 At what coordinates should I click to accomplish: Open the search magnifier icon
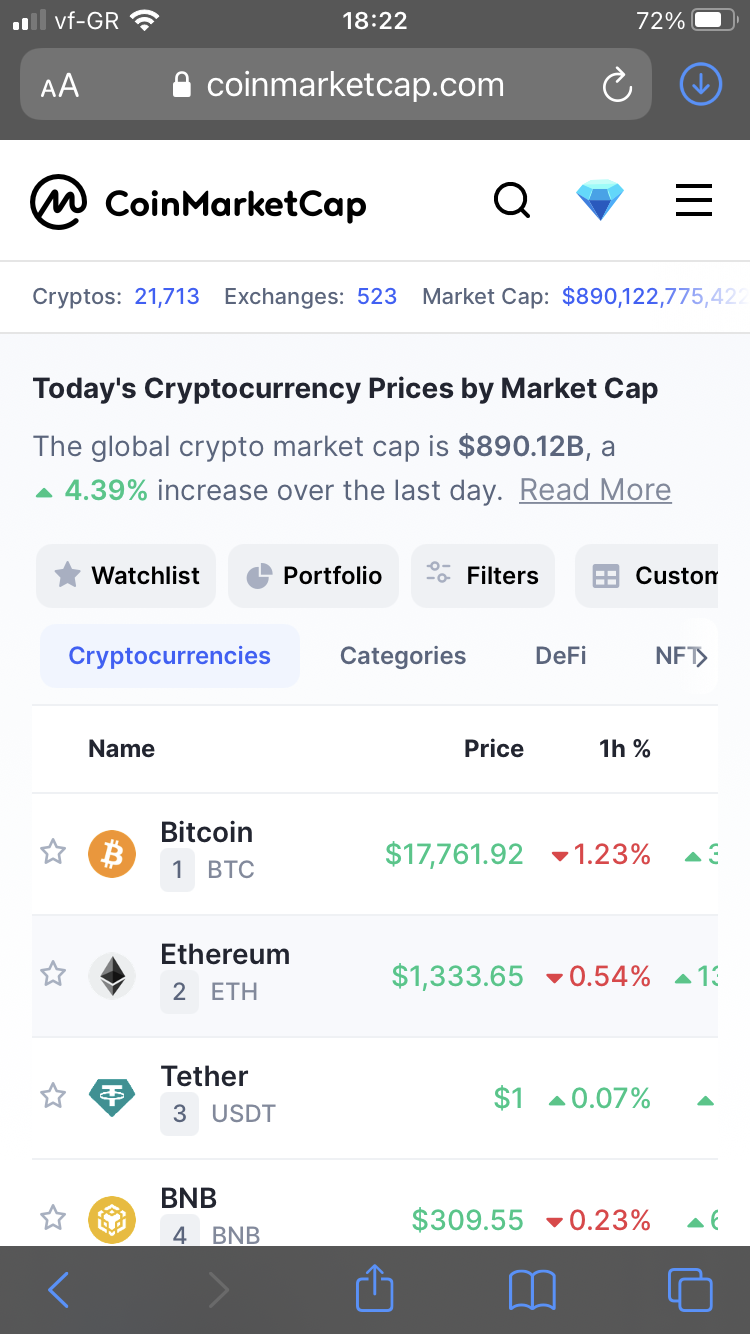512,201
